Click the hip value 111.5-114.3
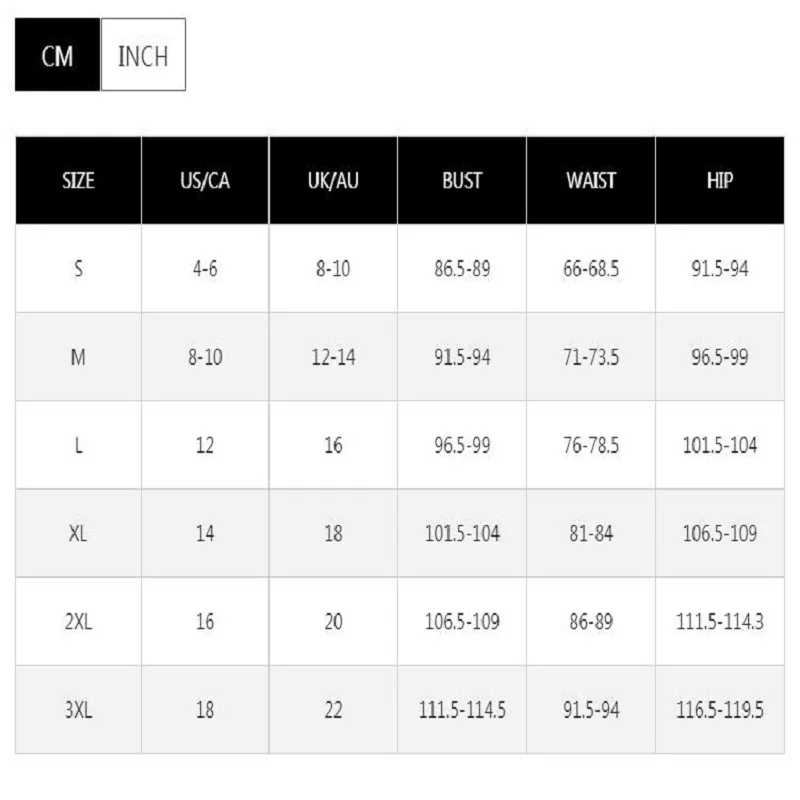The image size is (800, 800). pos(720,622)
